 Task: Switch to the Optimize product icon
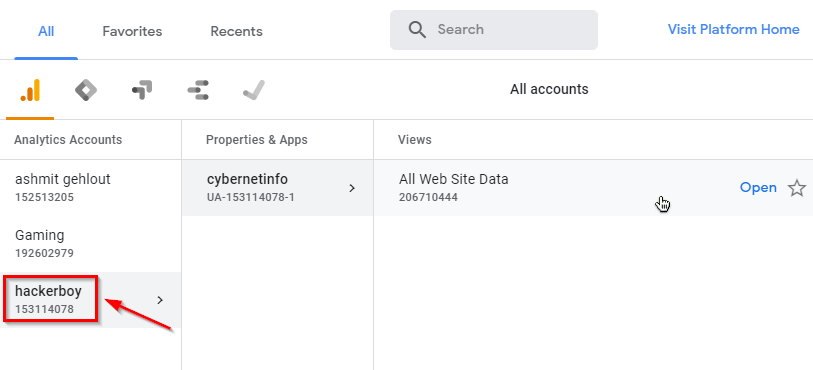142,91
